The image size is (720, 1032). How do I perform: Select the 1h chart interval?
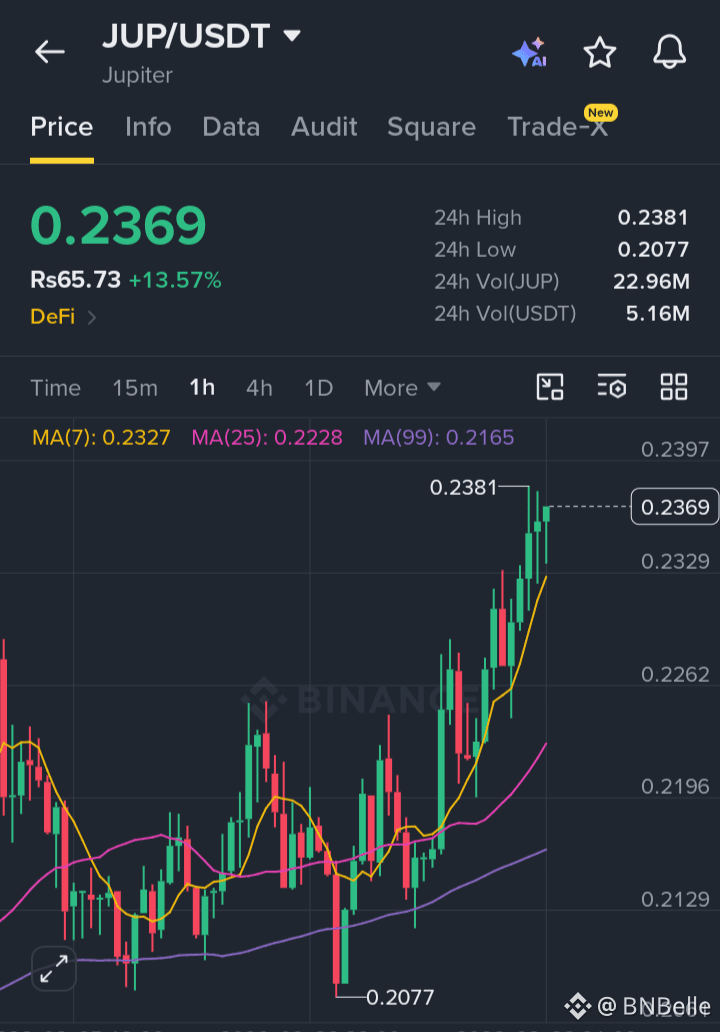click(x=202, y=388)
